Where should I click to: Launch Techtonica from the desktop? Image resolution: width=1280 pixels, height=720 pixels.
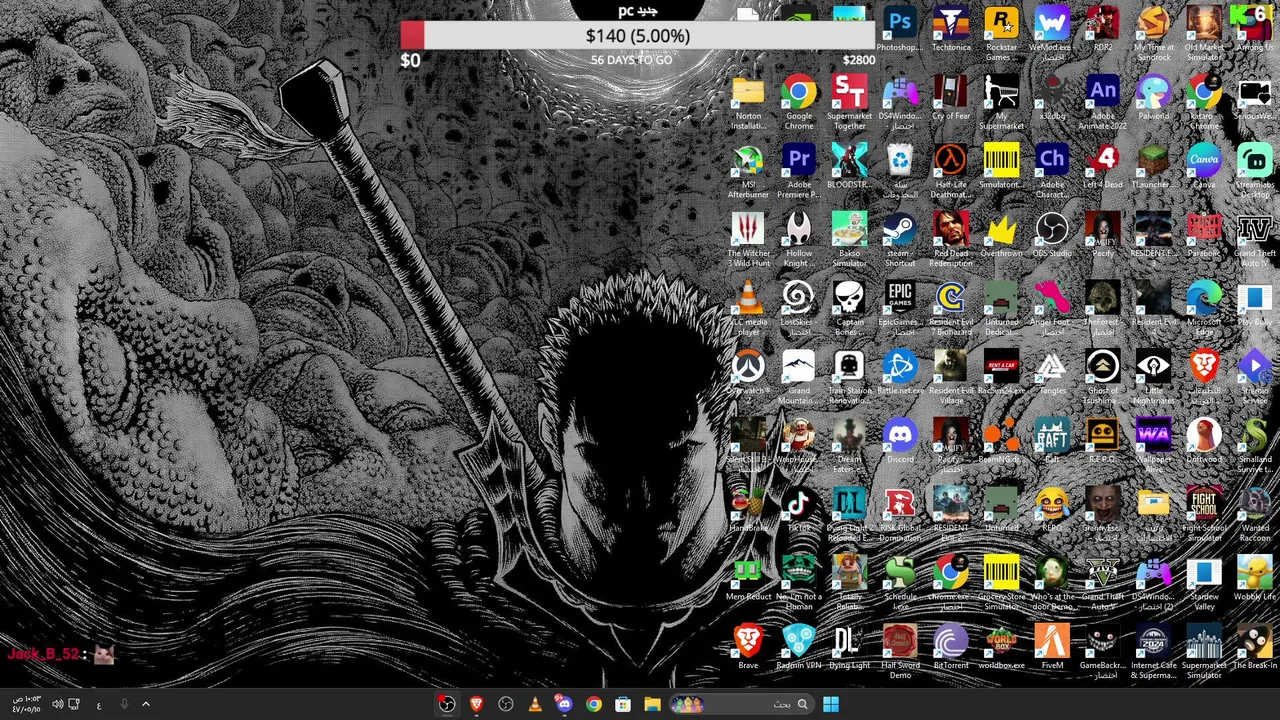pyautogui.click(x=951, y=30)
